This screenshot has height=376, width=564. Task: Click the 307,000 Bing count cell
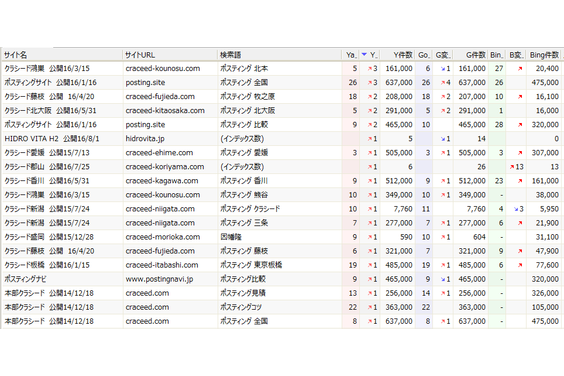click(x=545, y=153)
